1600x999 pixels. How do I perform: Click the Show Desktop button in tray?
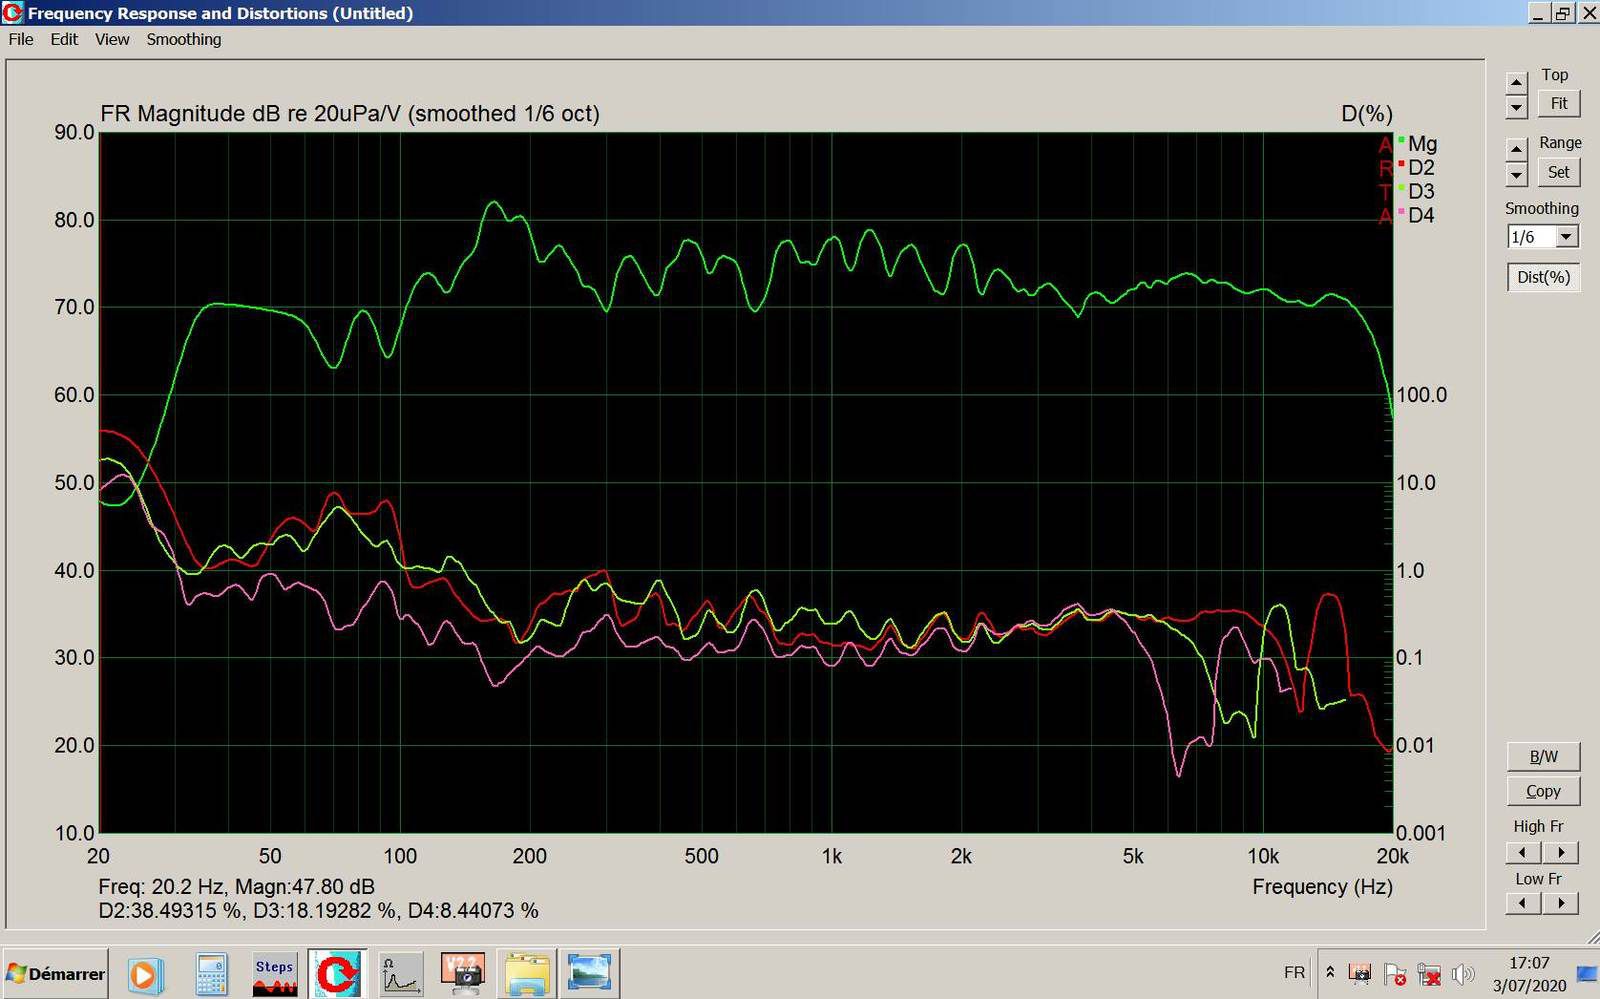click(1587, 973)
